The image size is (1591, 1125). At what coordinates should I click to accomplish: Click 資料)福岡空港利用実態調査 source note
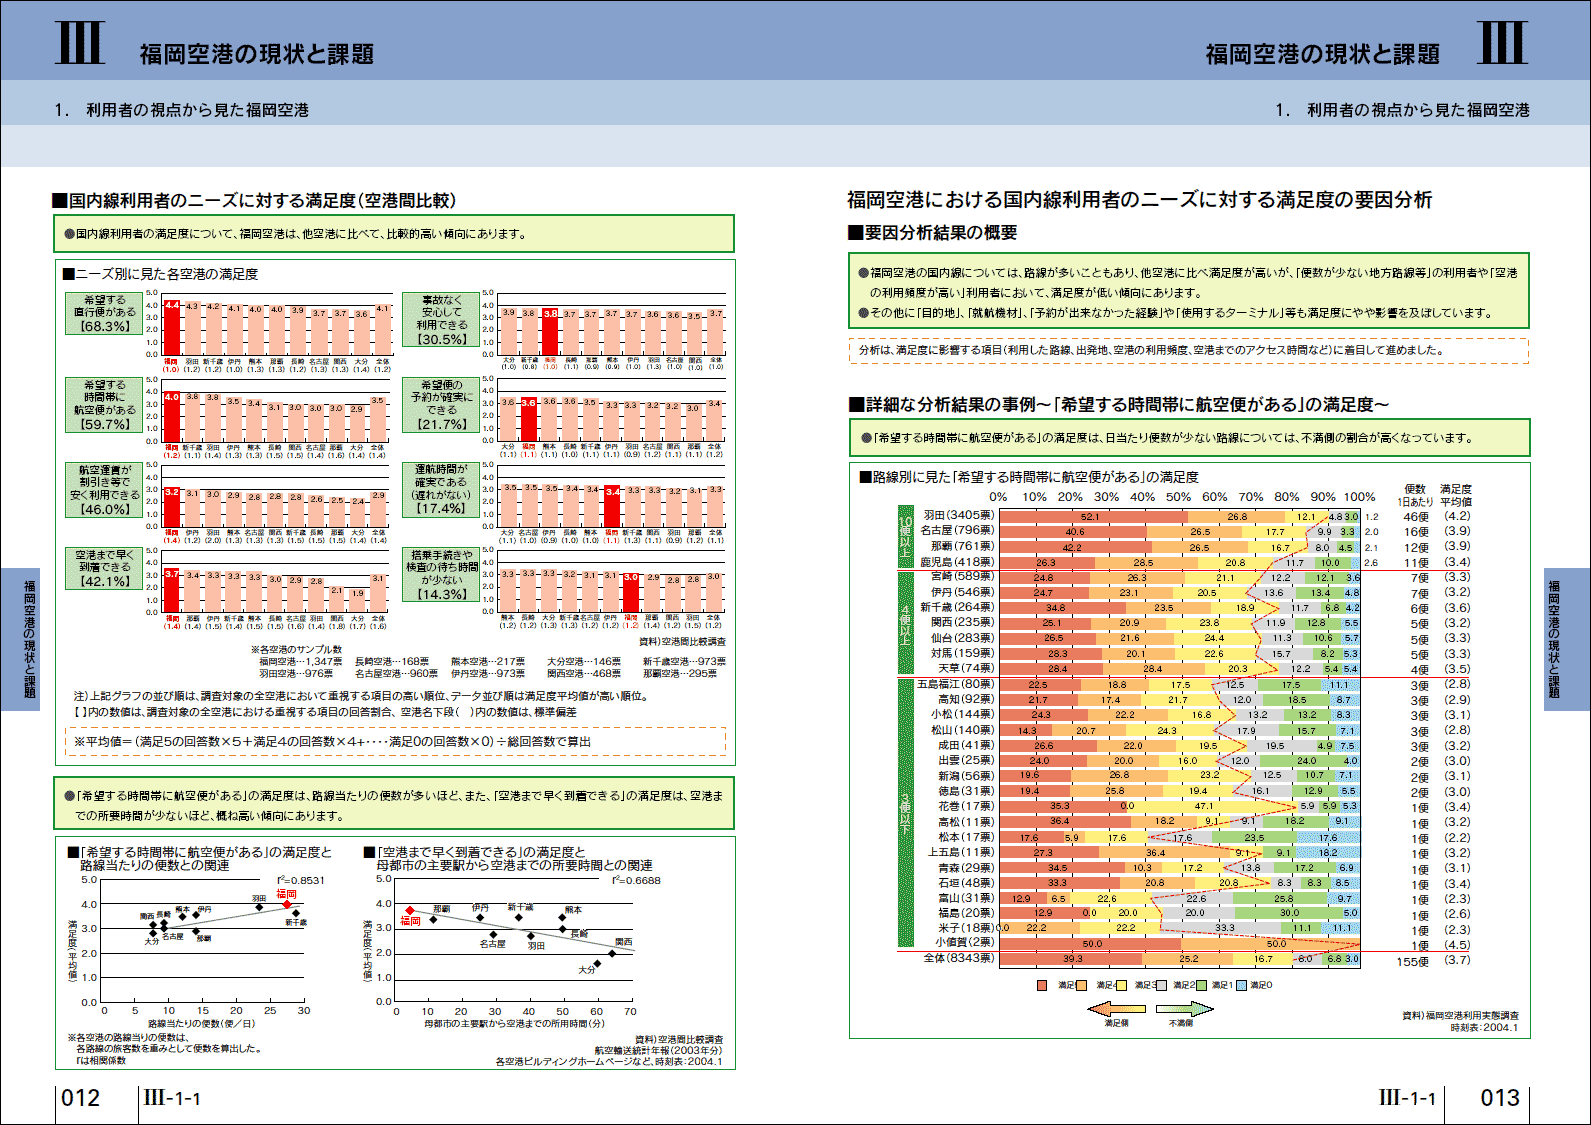pyautogui.click(x=1460, y=1015)
